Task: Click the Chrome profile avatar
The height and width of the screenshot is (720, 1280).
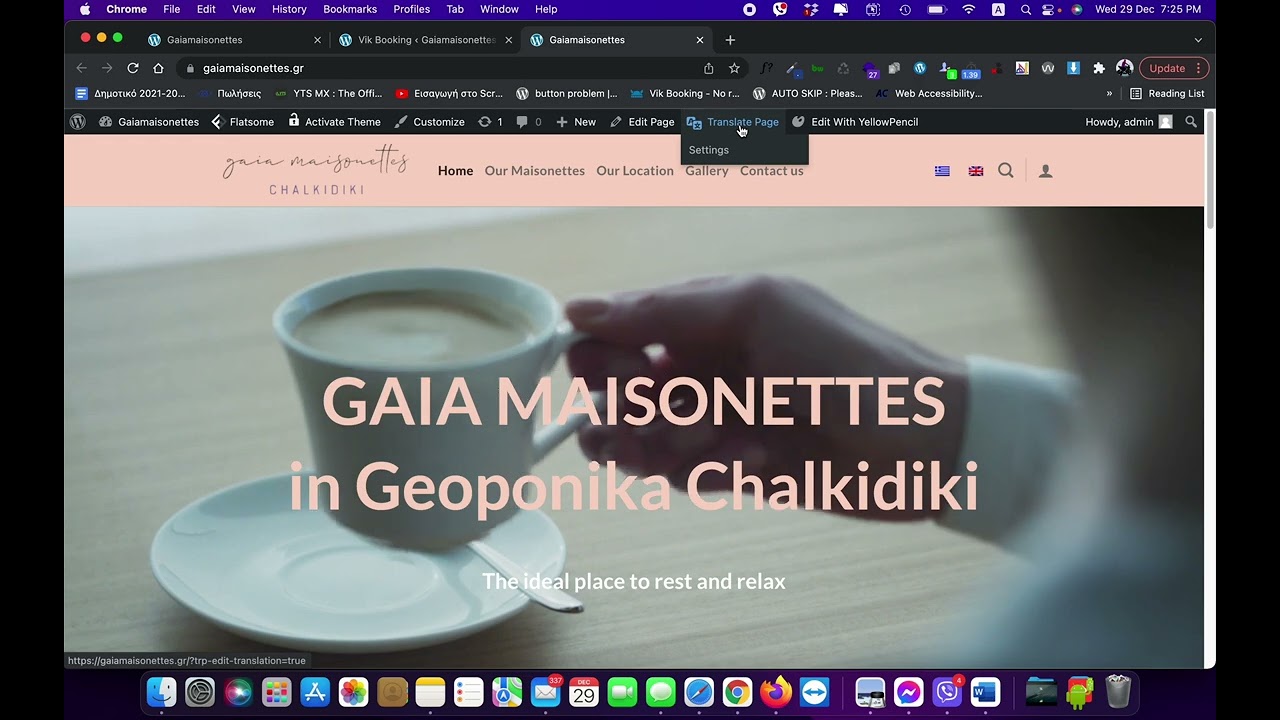Action: (x=1125, y=68)
